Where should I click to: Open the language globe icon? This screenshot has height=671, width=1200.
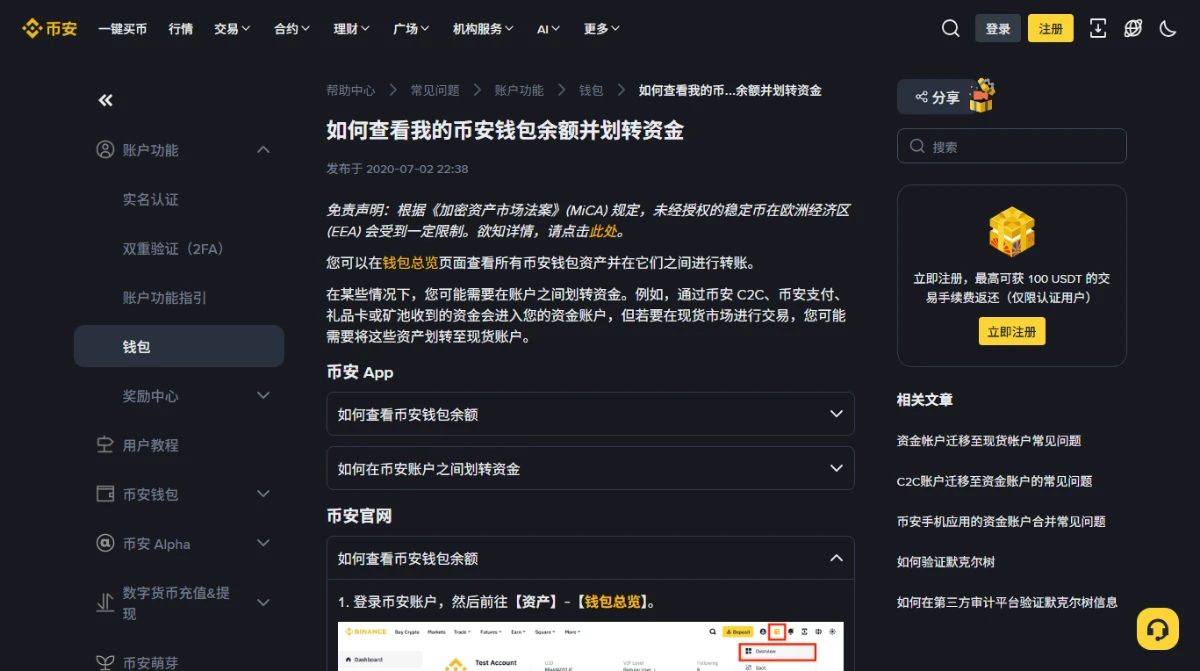pyautogui.click(x=1133, y=28)
